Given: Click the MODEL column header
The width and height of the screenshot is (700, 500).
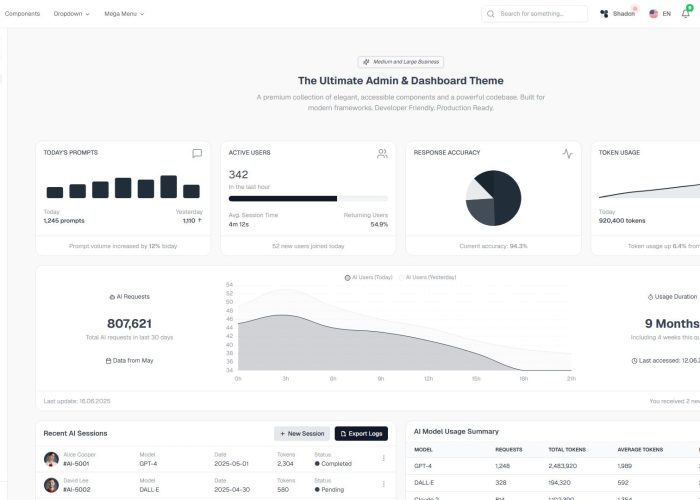Looking at the screenshot, I should coord(423,450).
